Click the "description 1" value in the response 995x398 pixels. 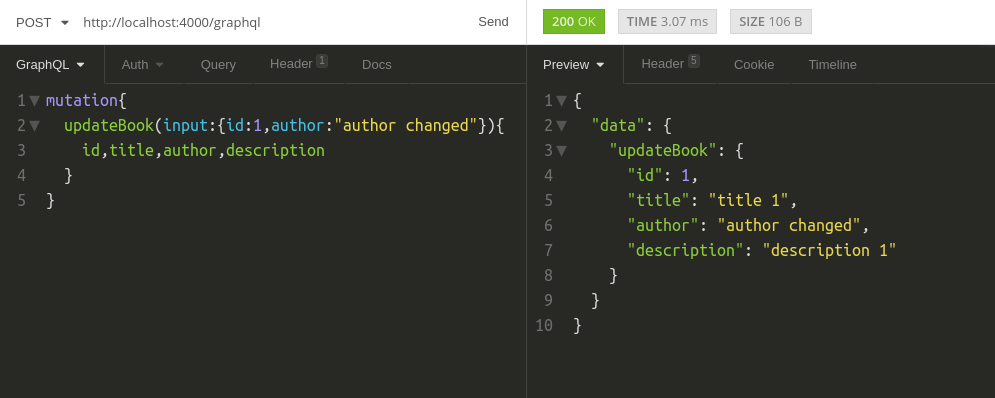[830, 250]
